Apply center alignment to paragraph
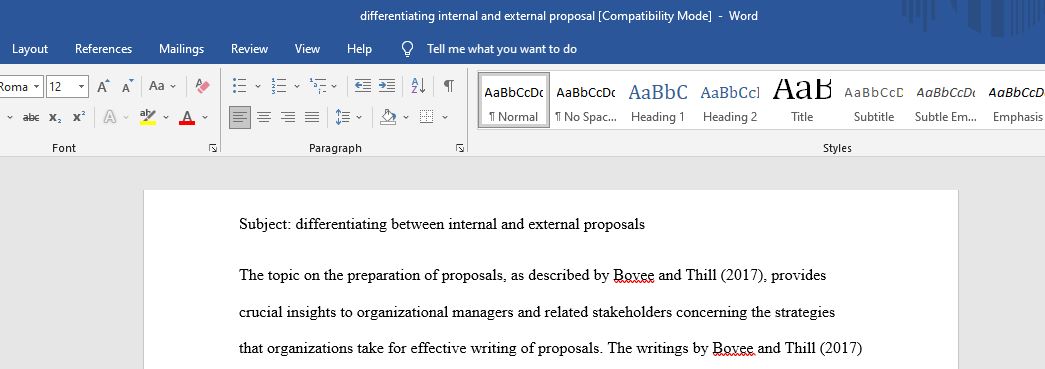 (264, 117)
